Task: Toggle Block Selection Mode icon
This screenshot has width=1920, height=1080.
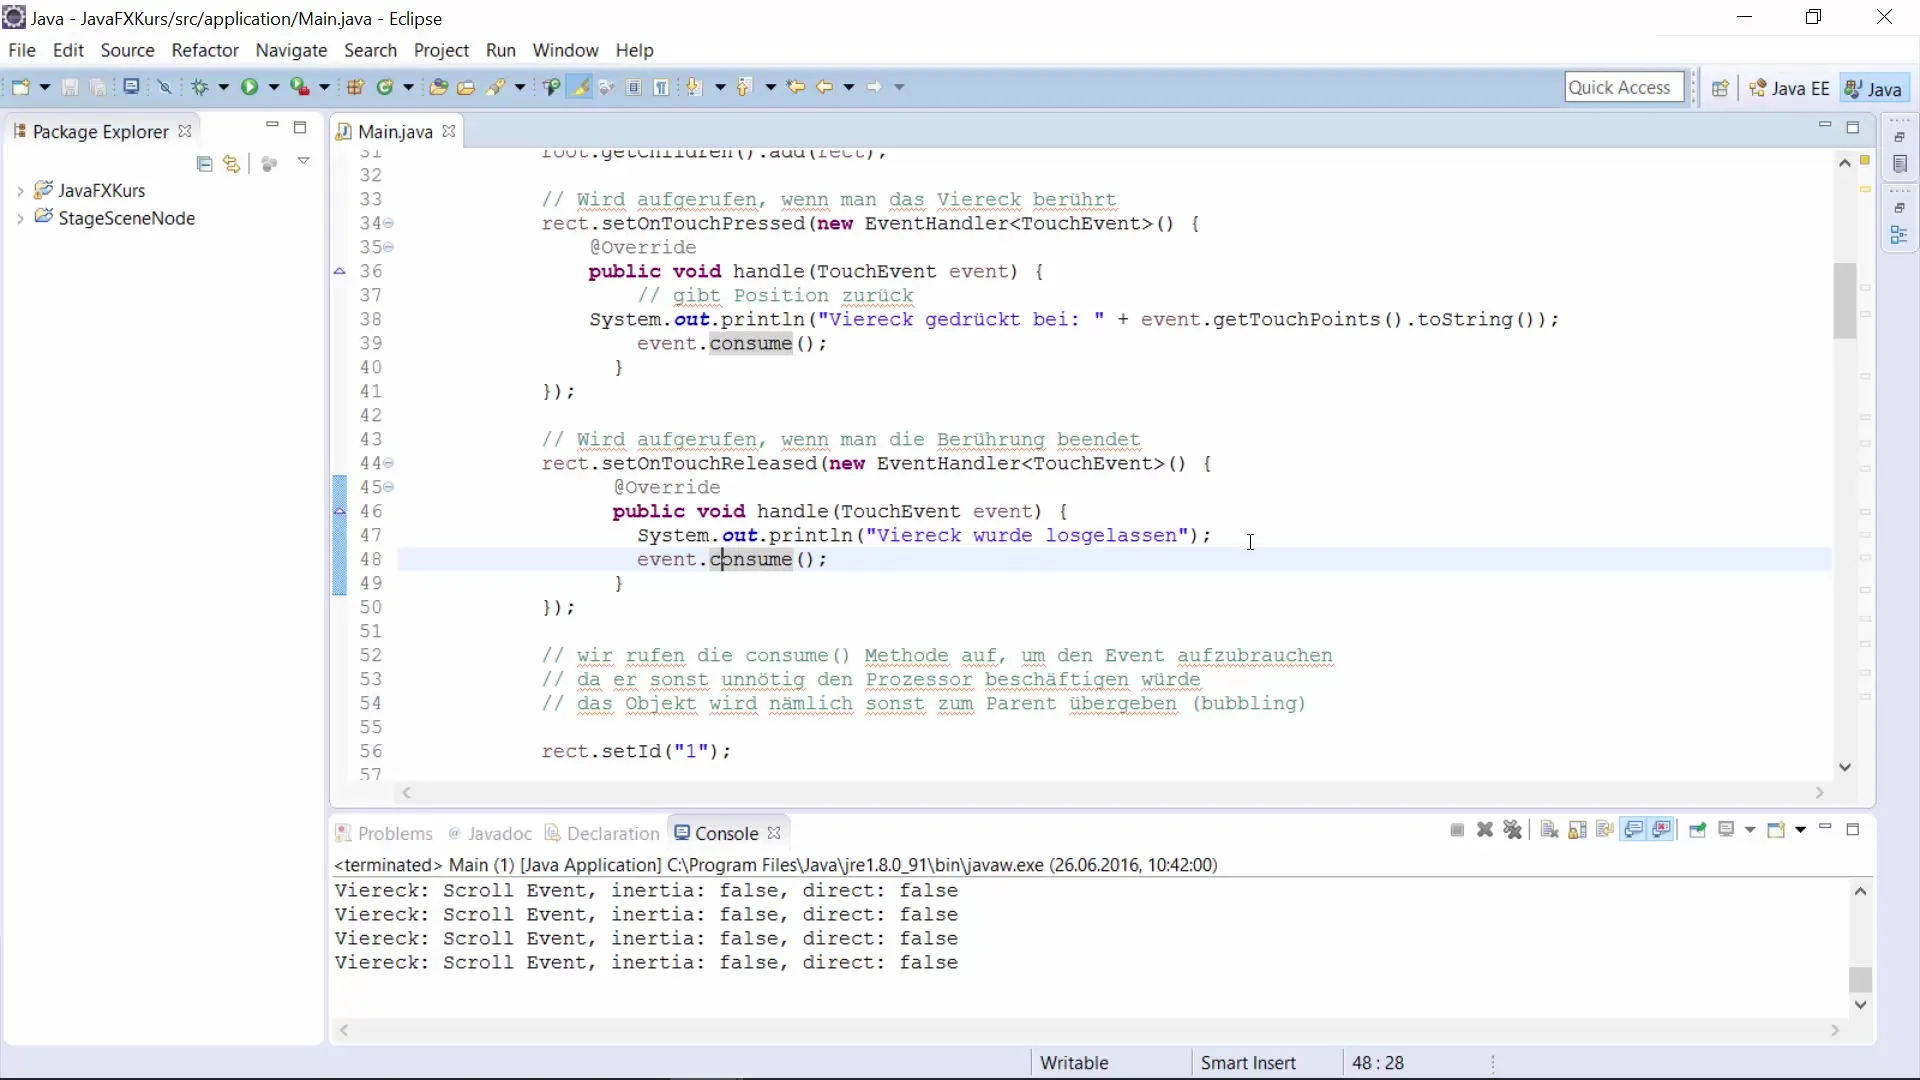Action: pos(634,87)
